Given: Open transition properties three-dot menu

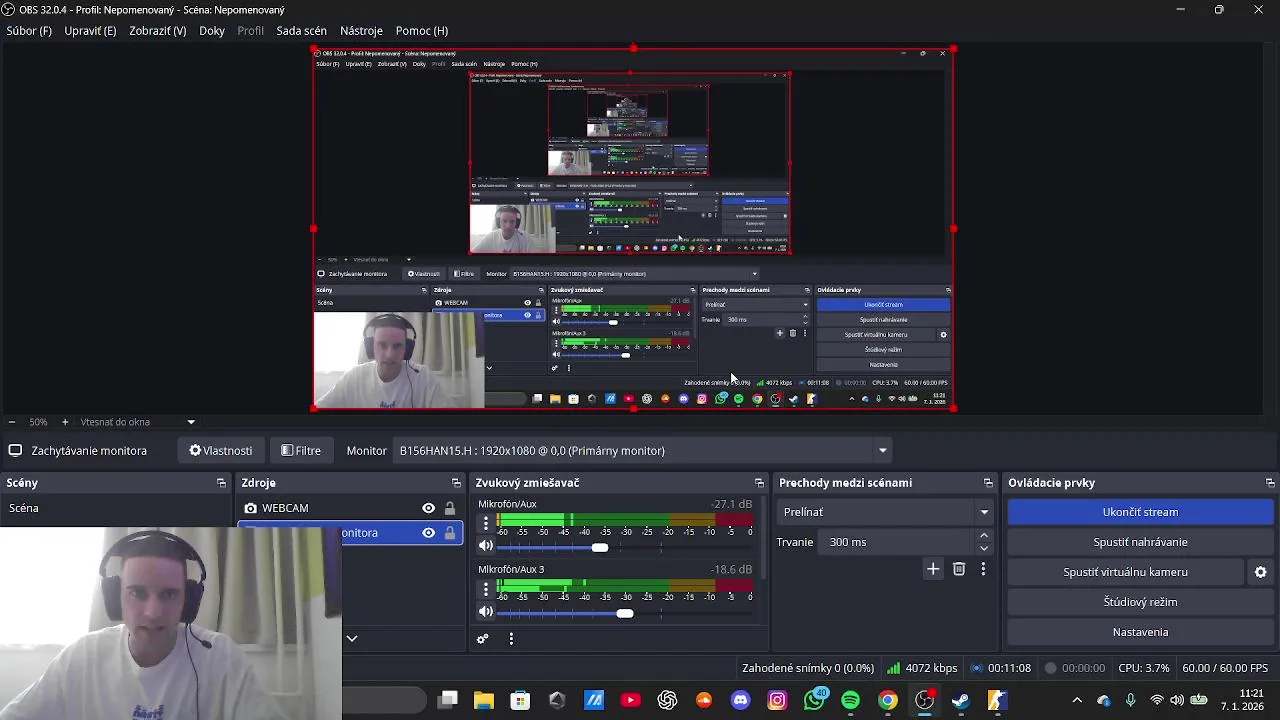Looking at the screenshot, I should 983,569.
